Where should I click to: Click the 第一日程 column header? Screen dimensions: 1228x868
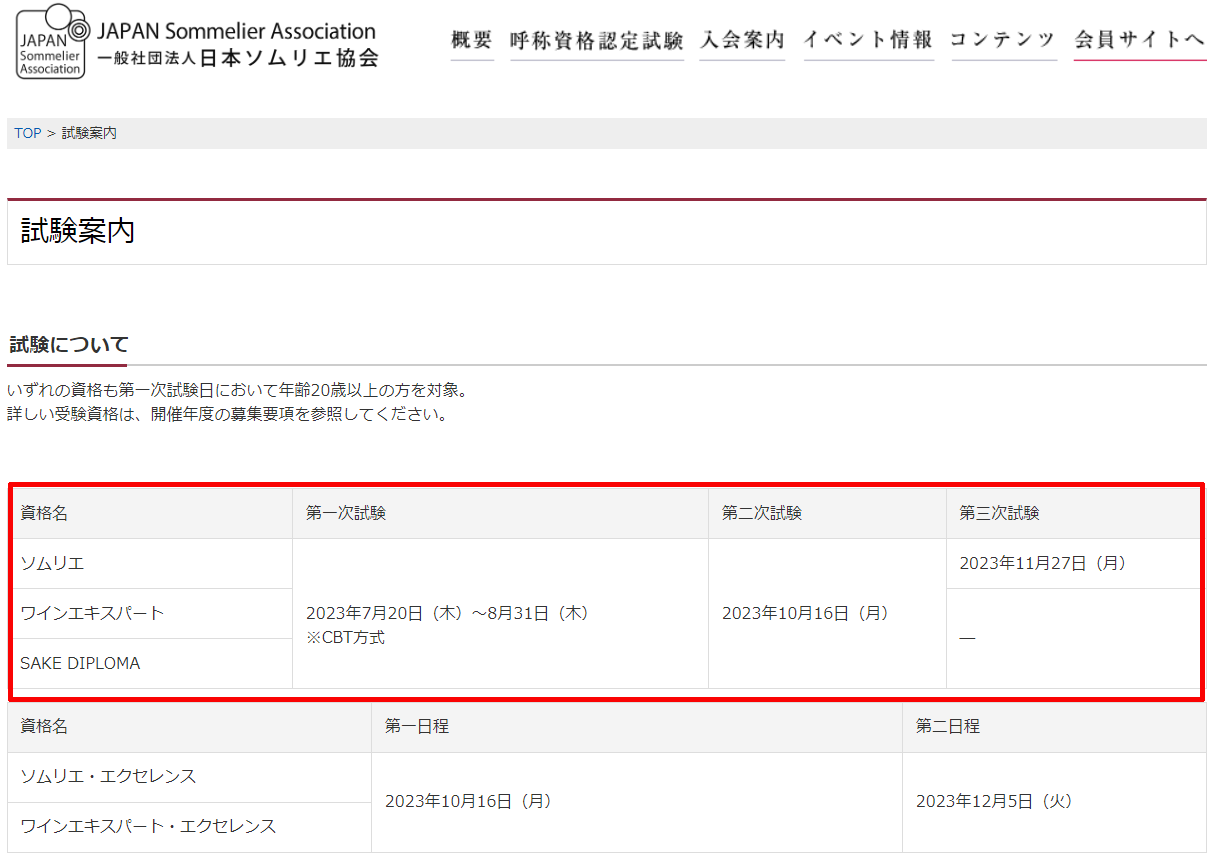[x=637, y=727]
